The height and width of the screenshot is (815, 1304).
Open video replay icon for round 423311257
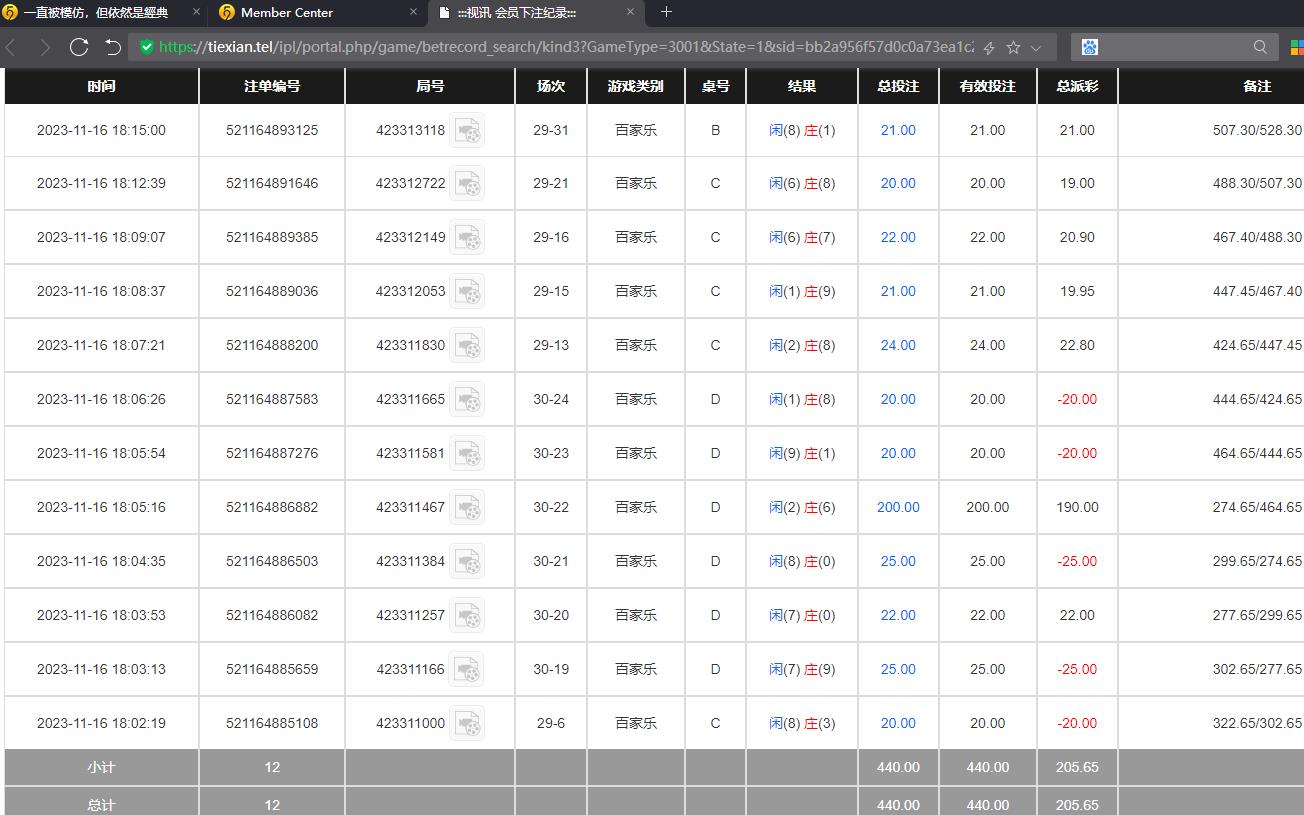tap(467, 616)
